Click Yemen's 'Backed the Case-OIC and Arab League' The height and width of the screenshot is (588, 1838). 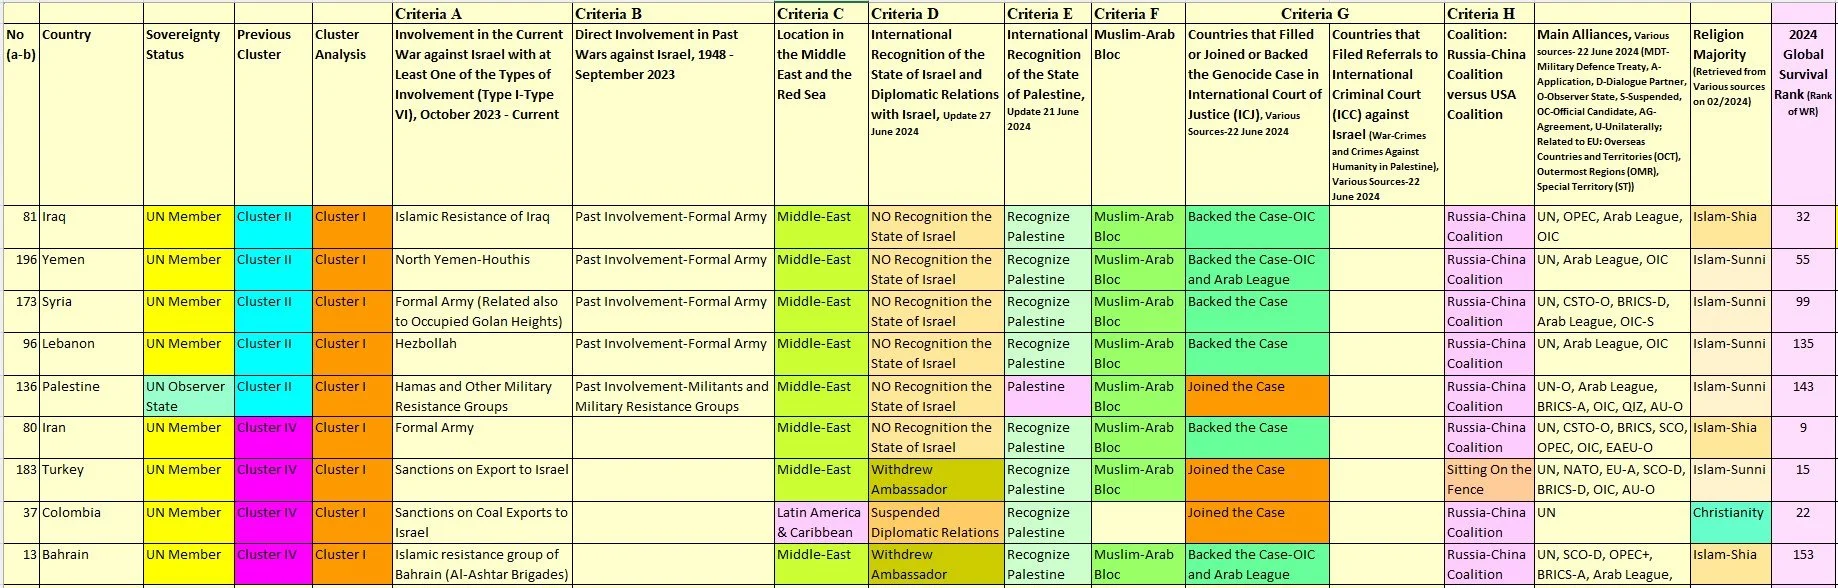pyautogui.click(x=1257, y=269)
